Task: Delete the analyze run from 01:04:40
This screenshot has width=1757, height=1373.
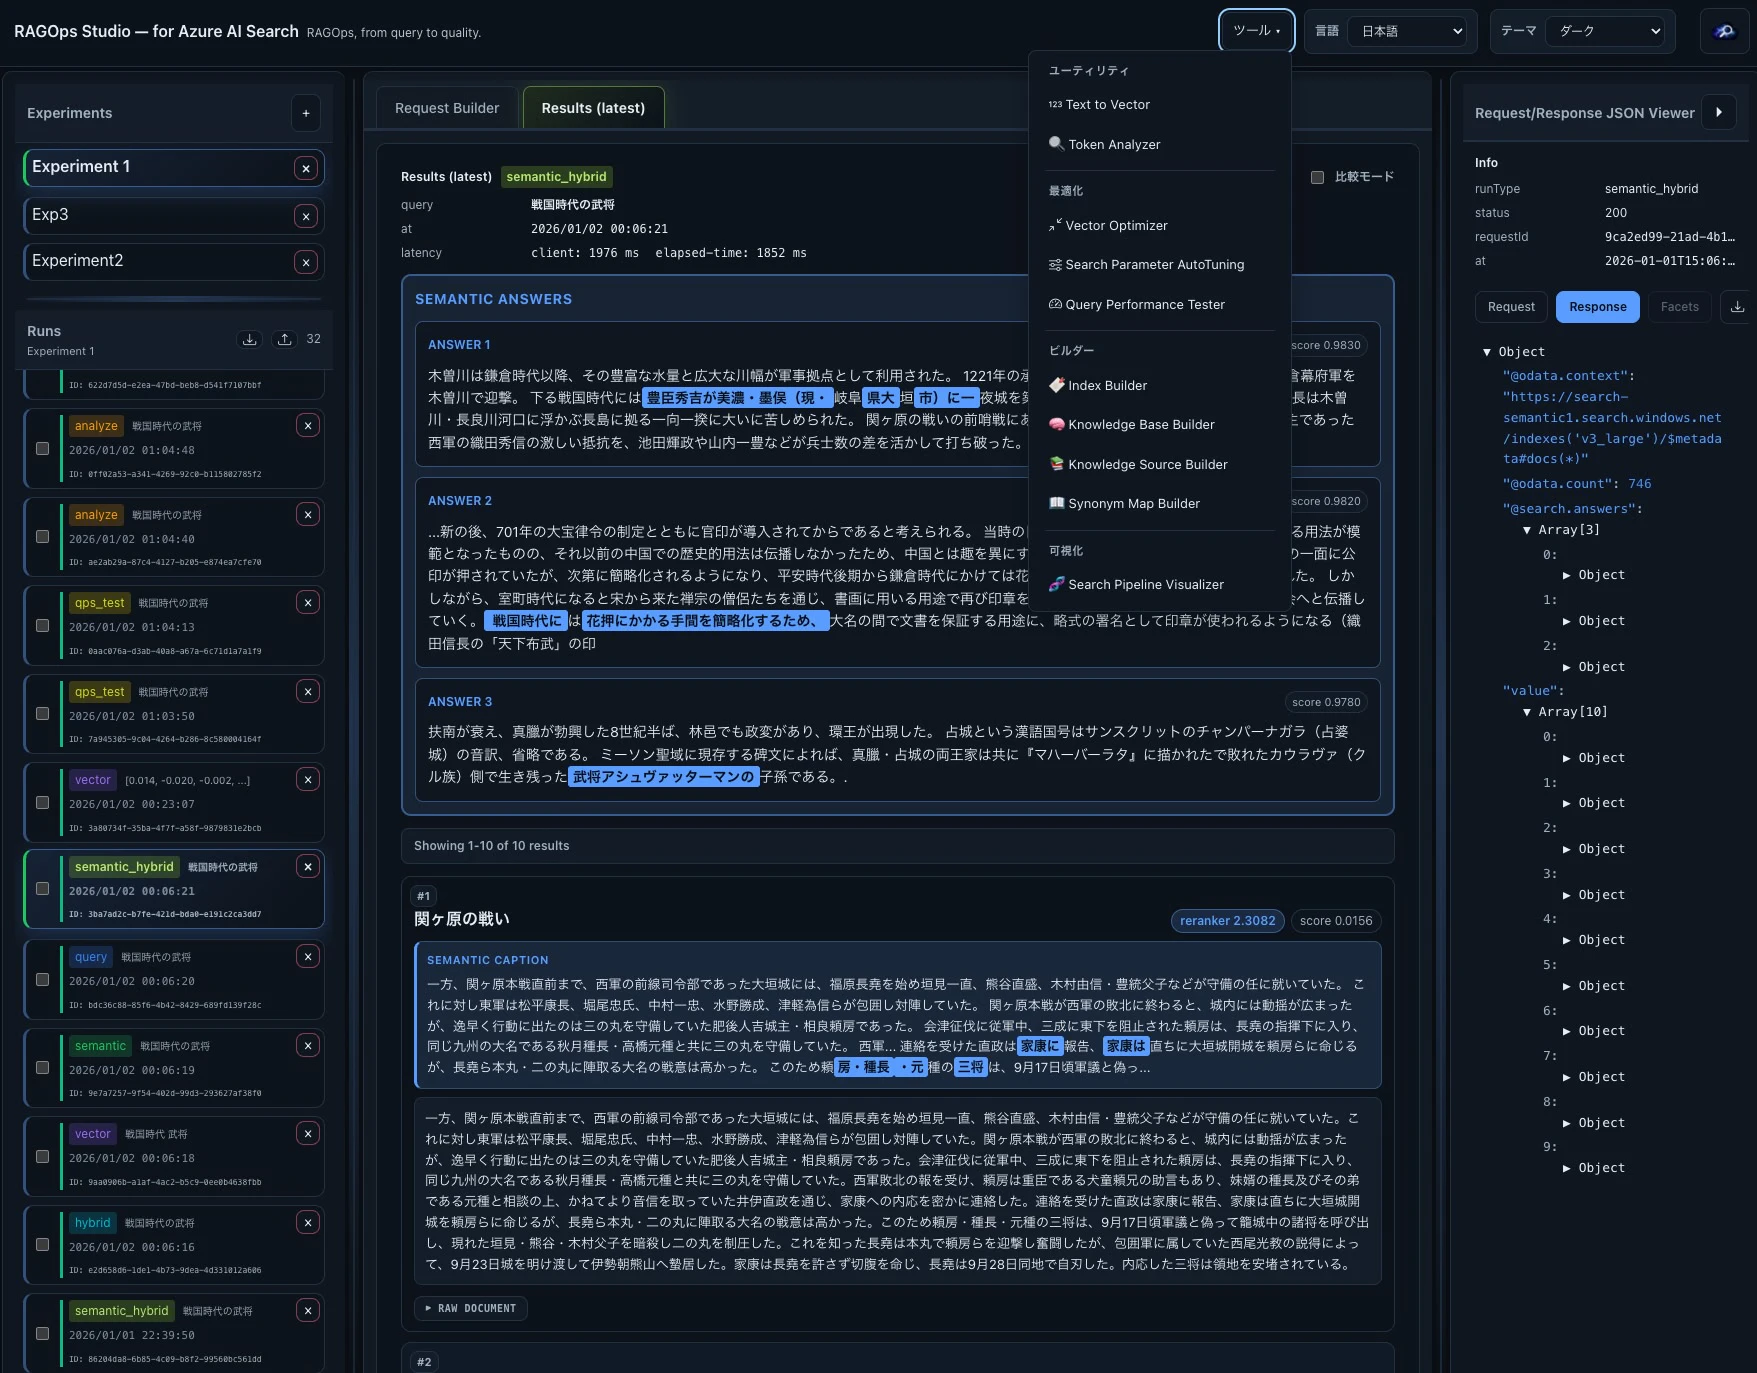Action: 308,515
